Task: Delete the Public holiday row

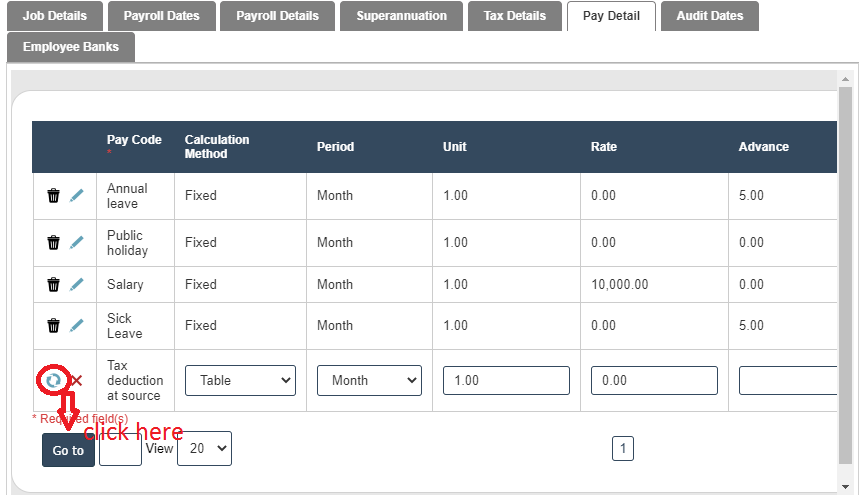Action: [54, 243]
